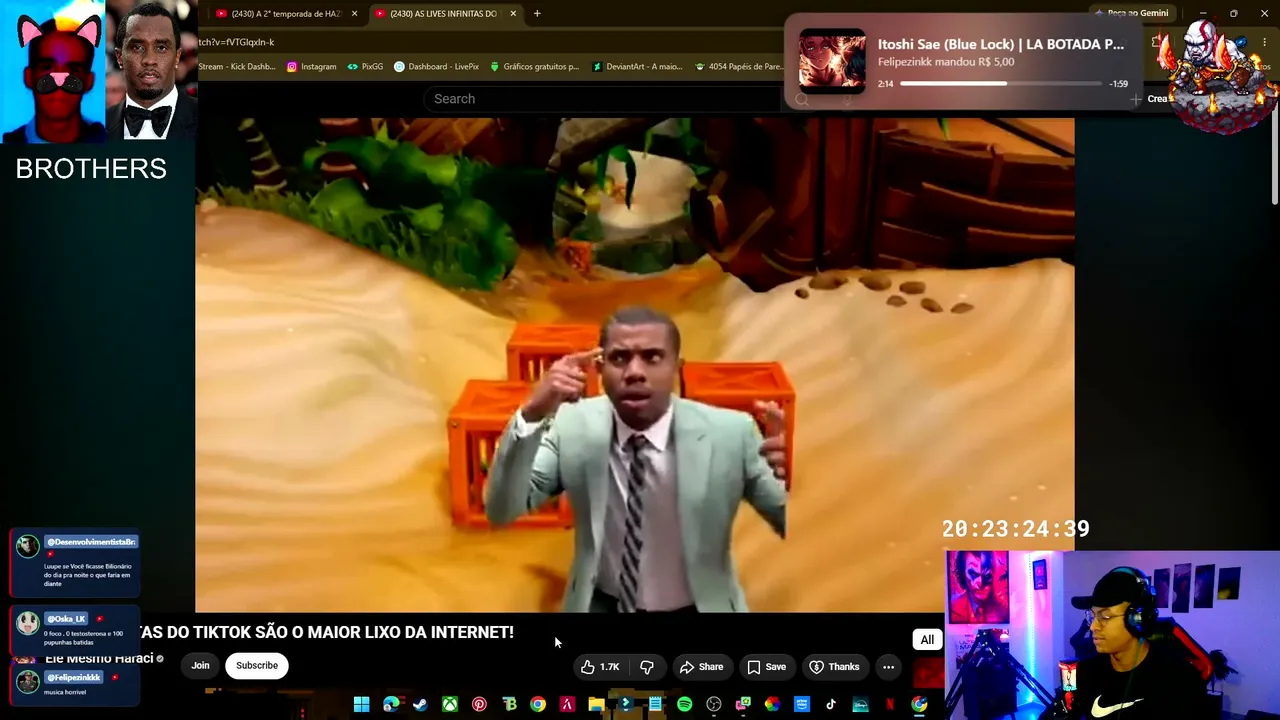
Task: Open Steam from the taskbar
Action: [420, 704]
